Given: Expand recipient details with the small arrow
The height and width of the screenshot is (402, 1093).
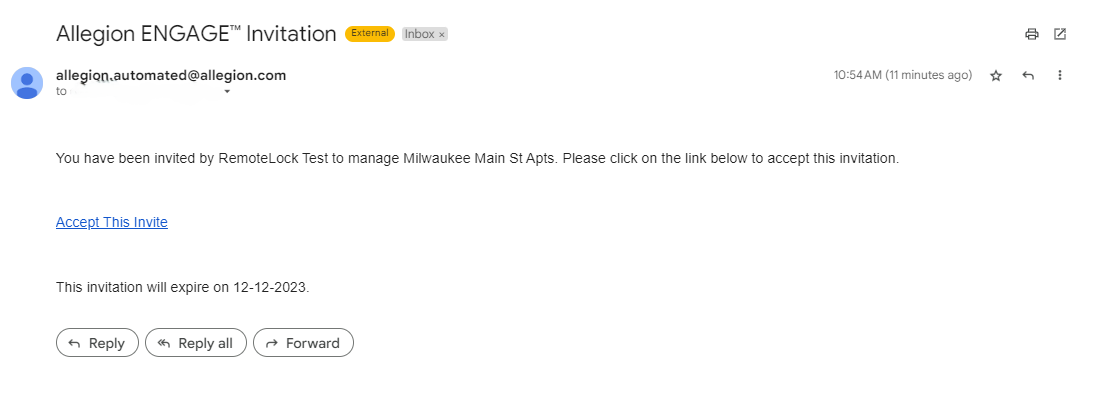Looking at the screenshot, I should [x=227, y=91].
